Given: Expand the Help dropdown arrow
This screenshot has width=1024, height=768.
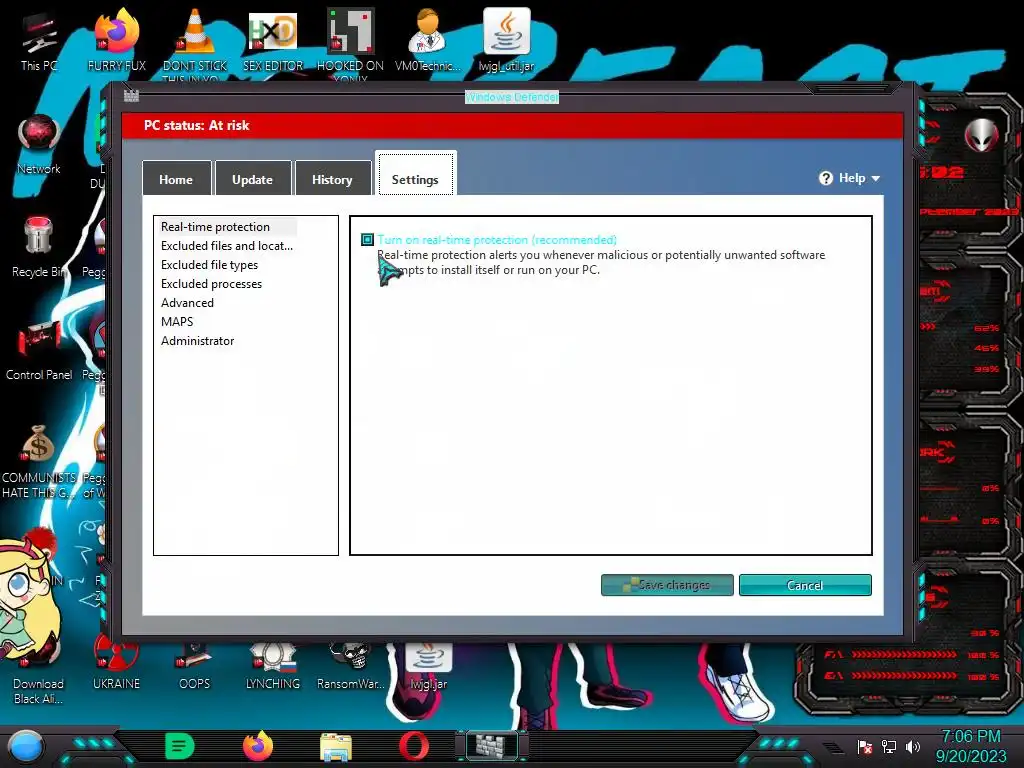Looking at the screenshot, I should [876, 178].
